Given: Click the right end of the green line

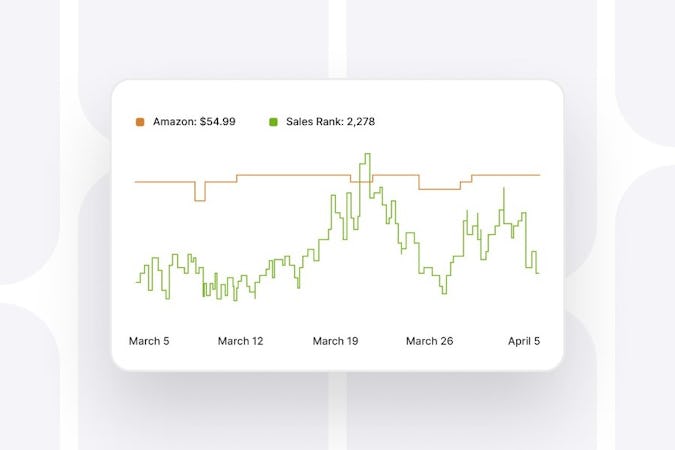Looking at the screenshot, I should point(538,273).
